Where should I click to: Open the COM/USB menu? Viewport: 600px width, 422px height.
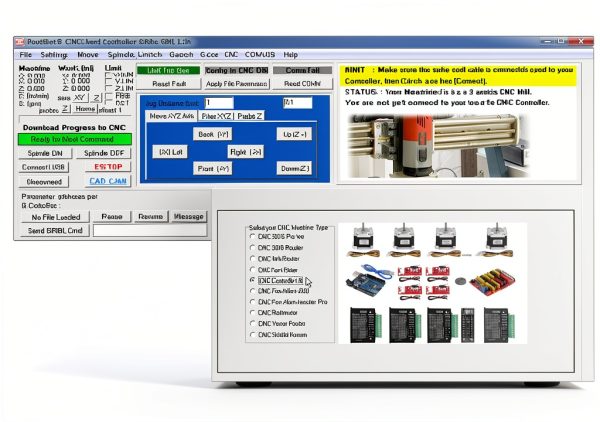pos(260,55)
